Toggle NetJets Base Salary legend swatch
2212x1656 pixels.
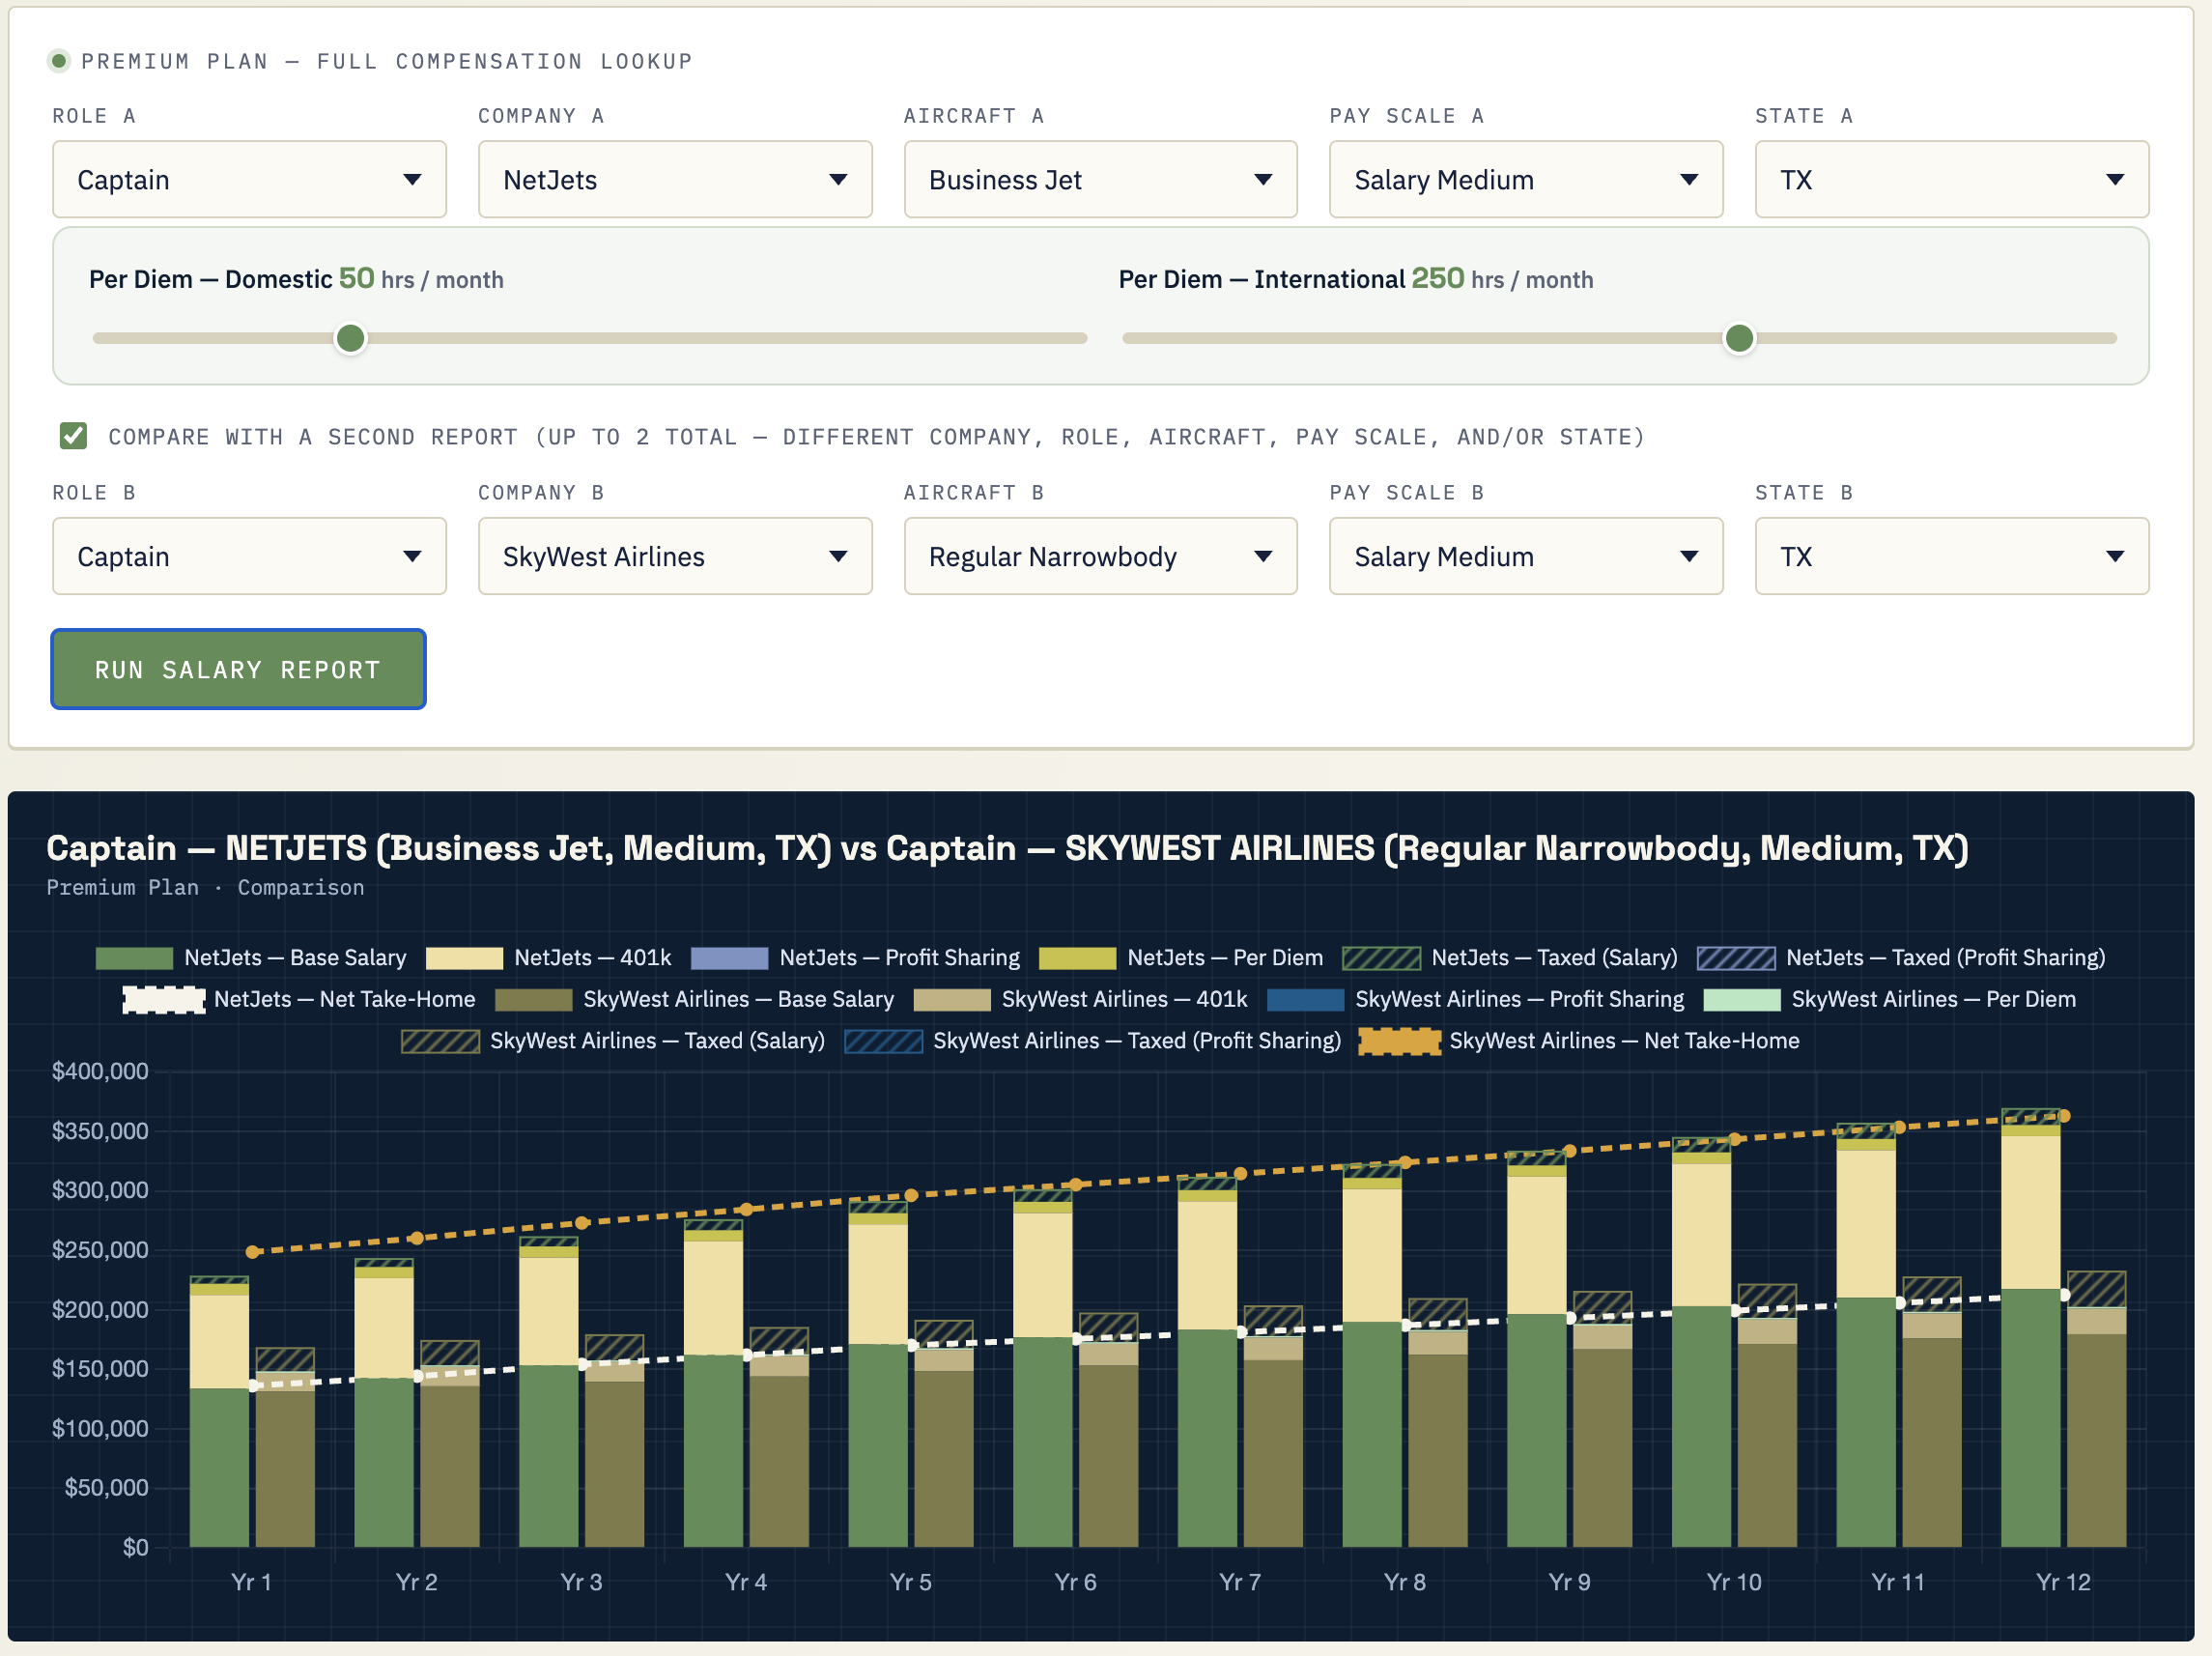[x=134, y=958]
